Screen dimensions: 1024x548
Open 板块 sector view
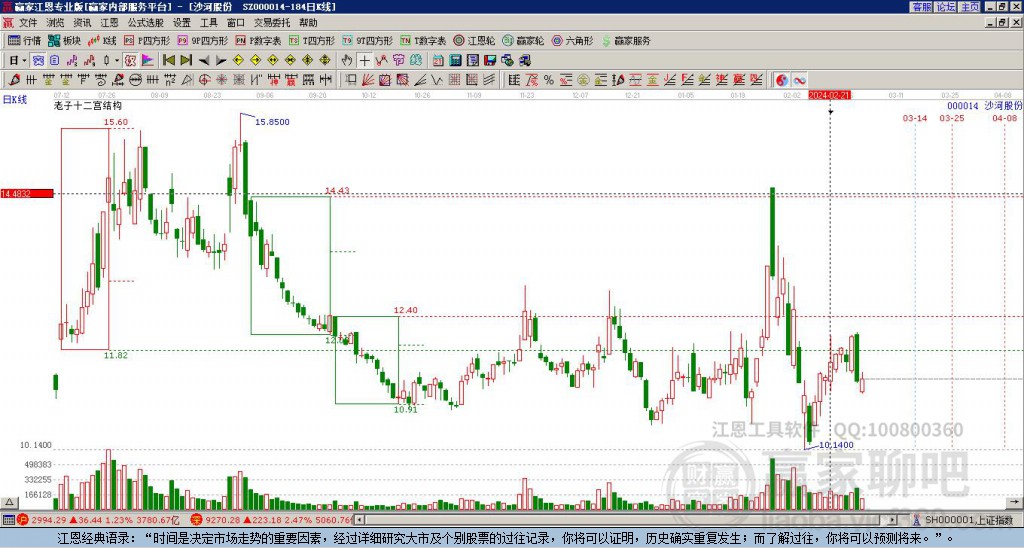click(64, 40)
